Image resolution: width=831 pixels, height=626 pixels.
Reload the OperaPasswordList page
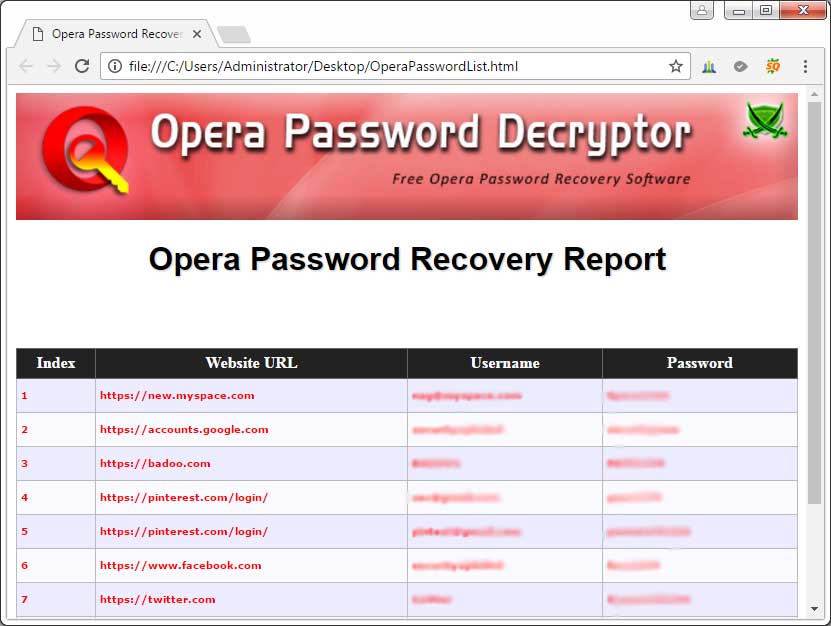[82, 66]
